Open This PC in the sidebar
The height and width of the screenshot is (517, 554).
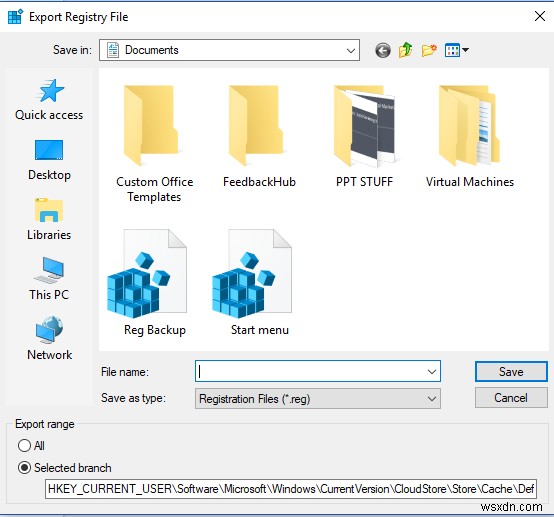click(49, 279)
